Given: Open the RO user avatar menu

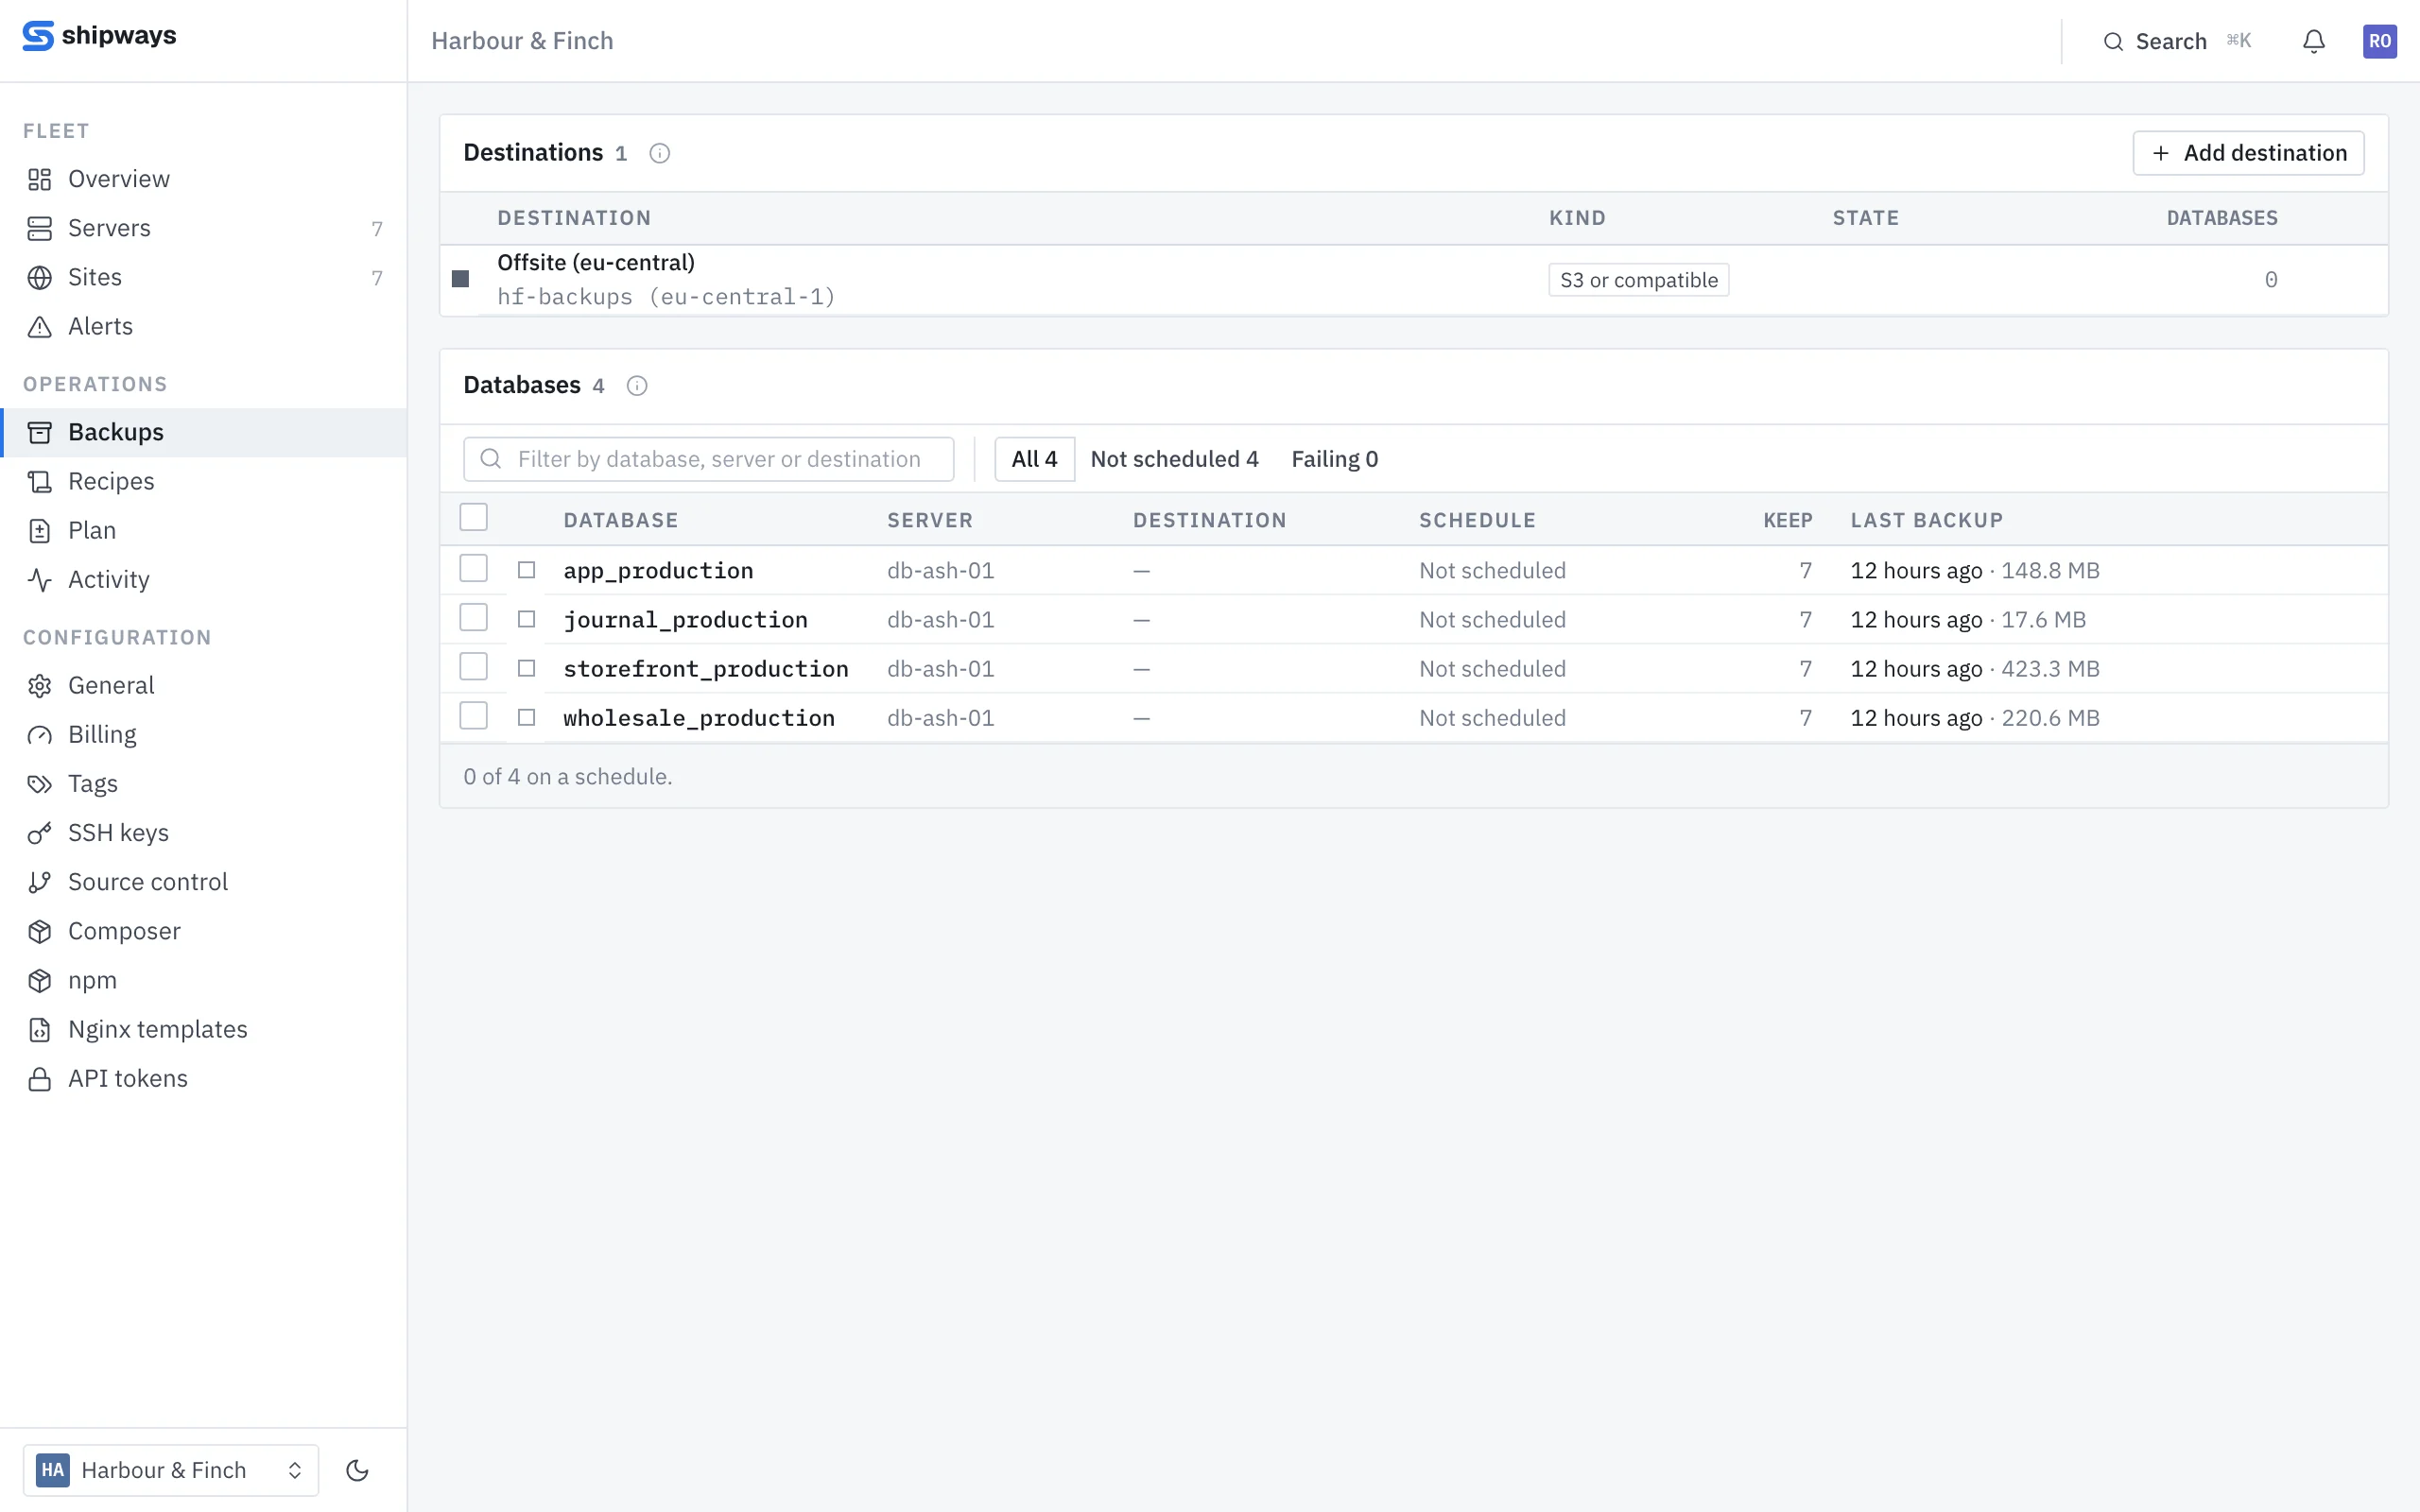Looking at the screenshot, I should 2380,41.
